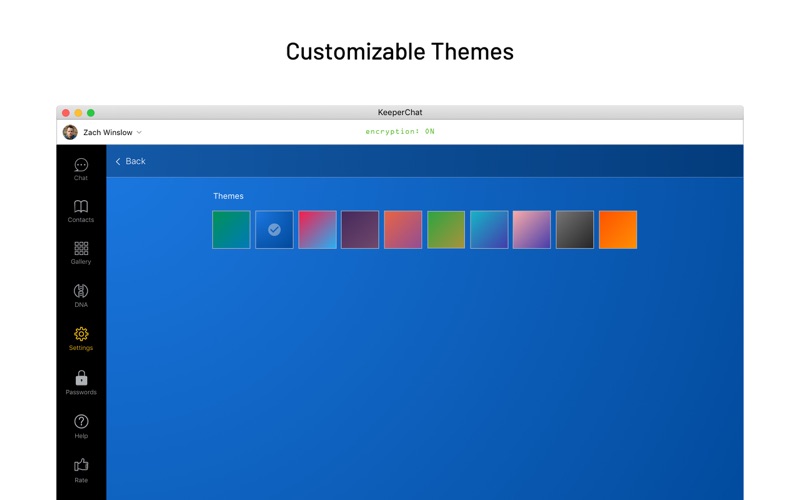
Task: Click the KeeperChat window title
Action: coord(400,112)
